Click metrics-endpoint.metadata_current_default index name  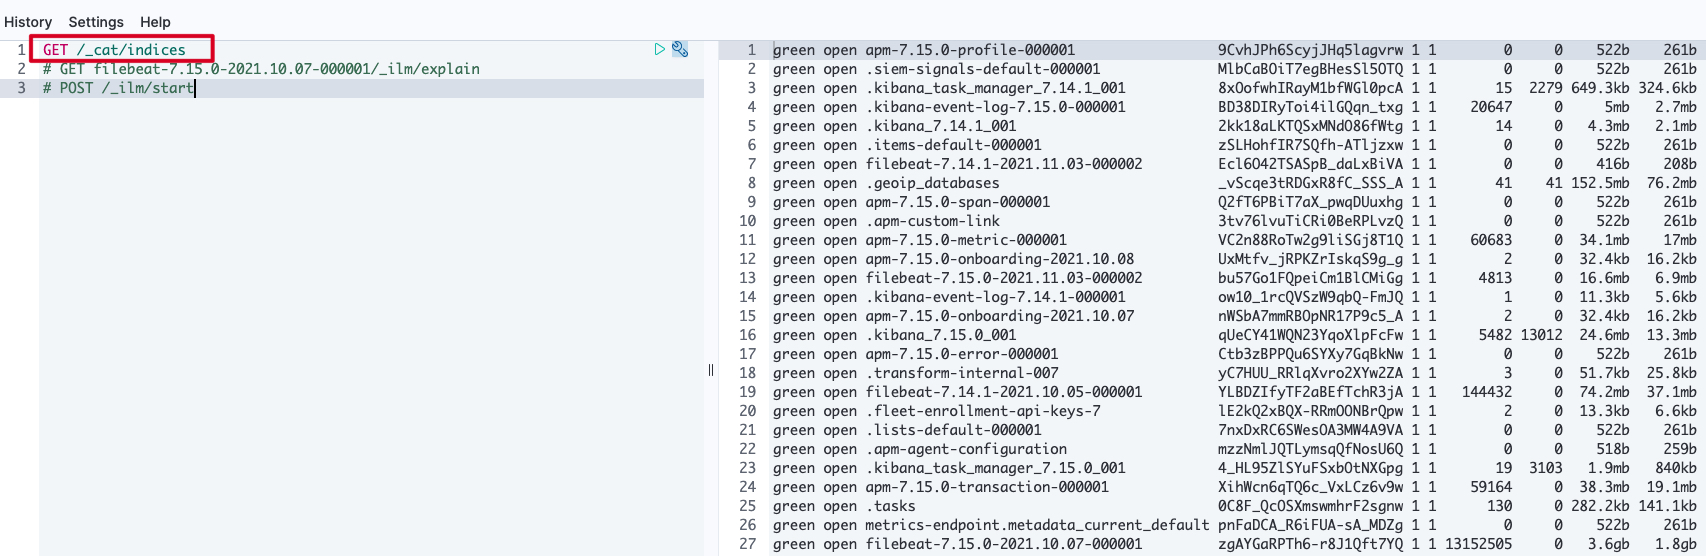[x=1038, y=525]
